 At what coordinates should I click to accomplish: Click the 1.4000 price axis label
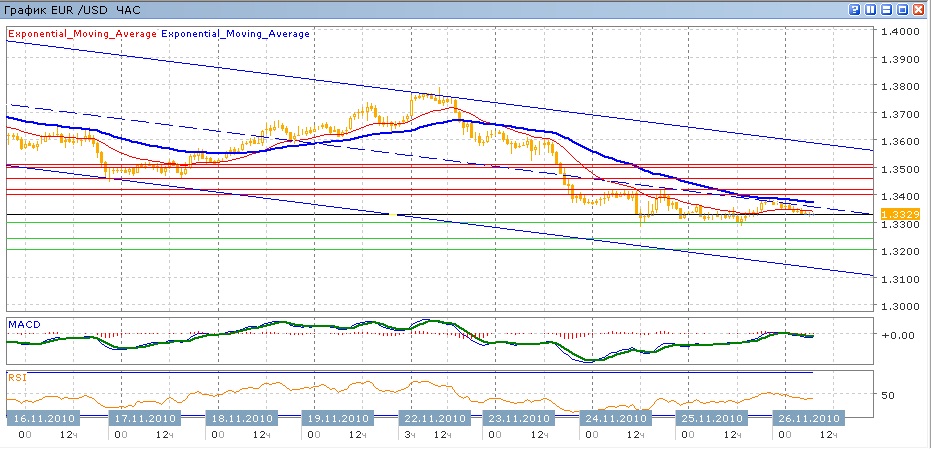(901, 32)
